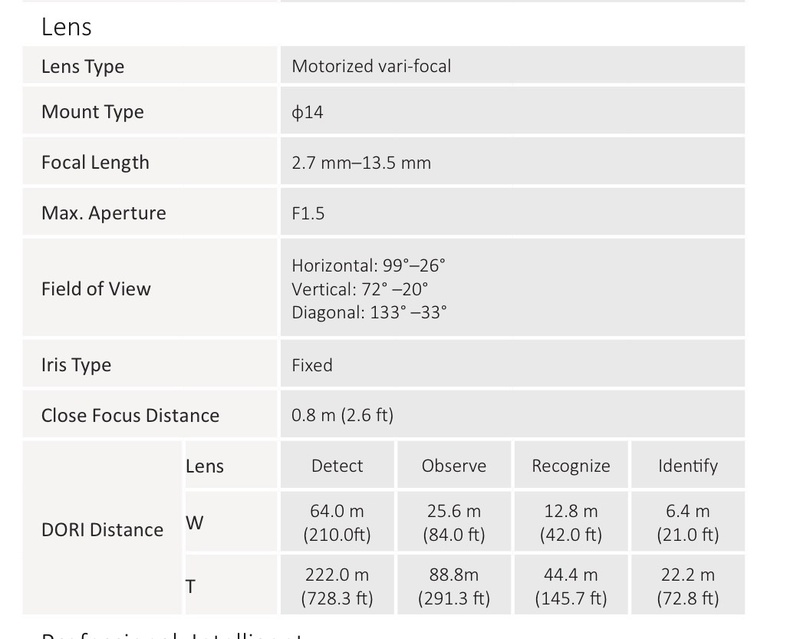Click the Lens Type row label
The image size is (800, 639).
click(82, 67)
